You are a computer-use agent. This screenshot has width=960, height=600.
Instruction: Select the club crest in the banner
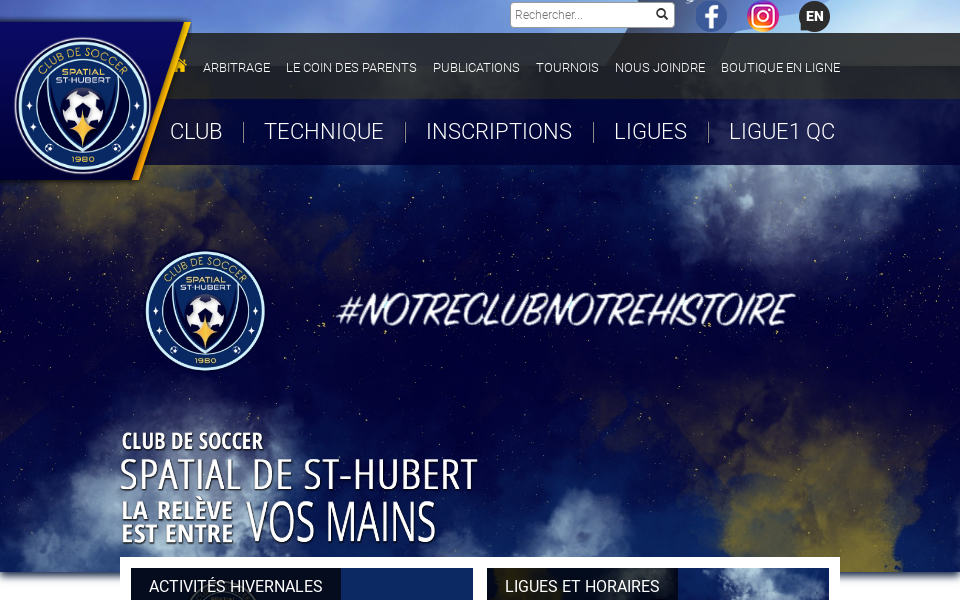pyautogui.click(x=205, y=311)
